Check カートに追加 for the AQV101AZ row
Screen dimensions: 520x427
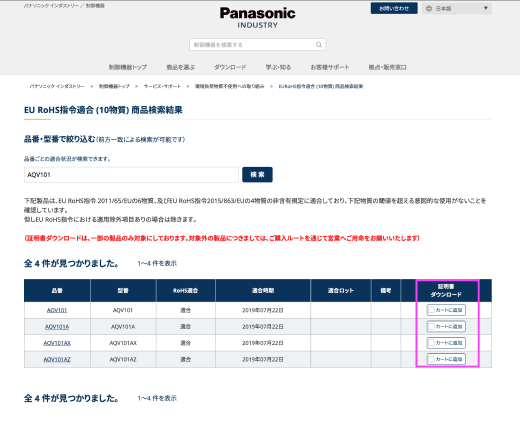446,359
